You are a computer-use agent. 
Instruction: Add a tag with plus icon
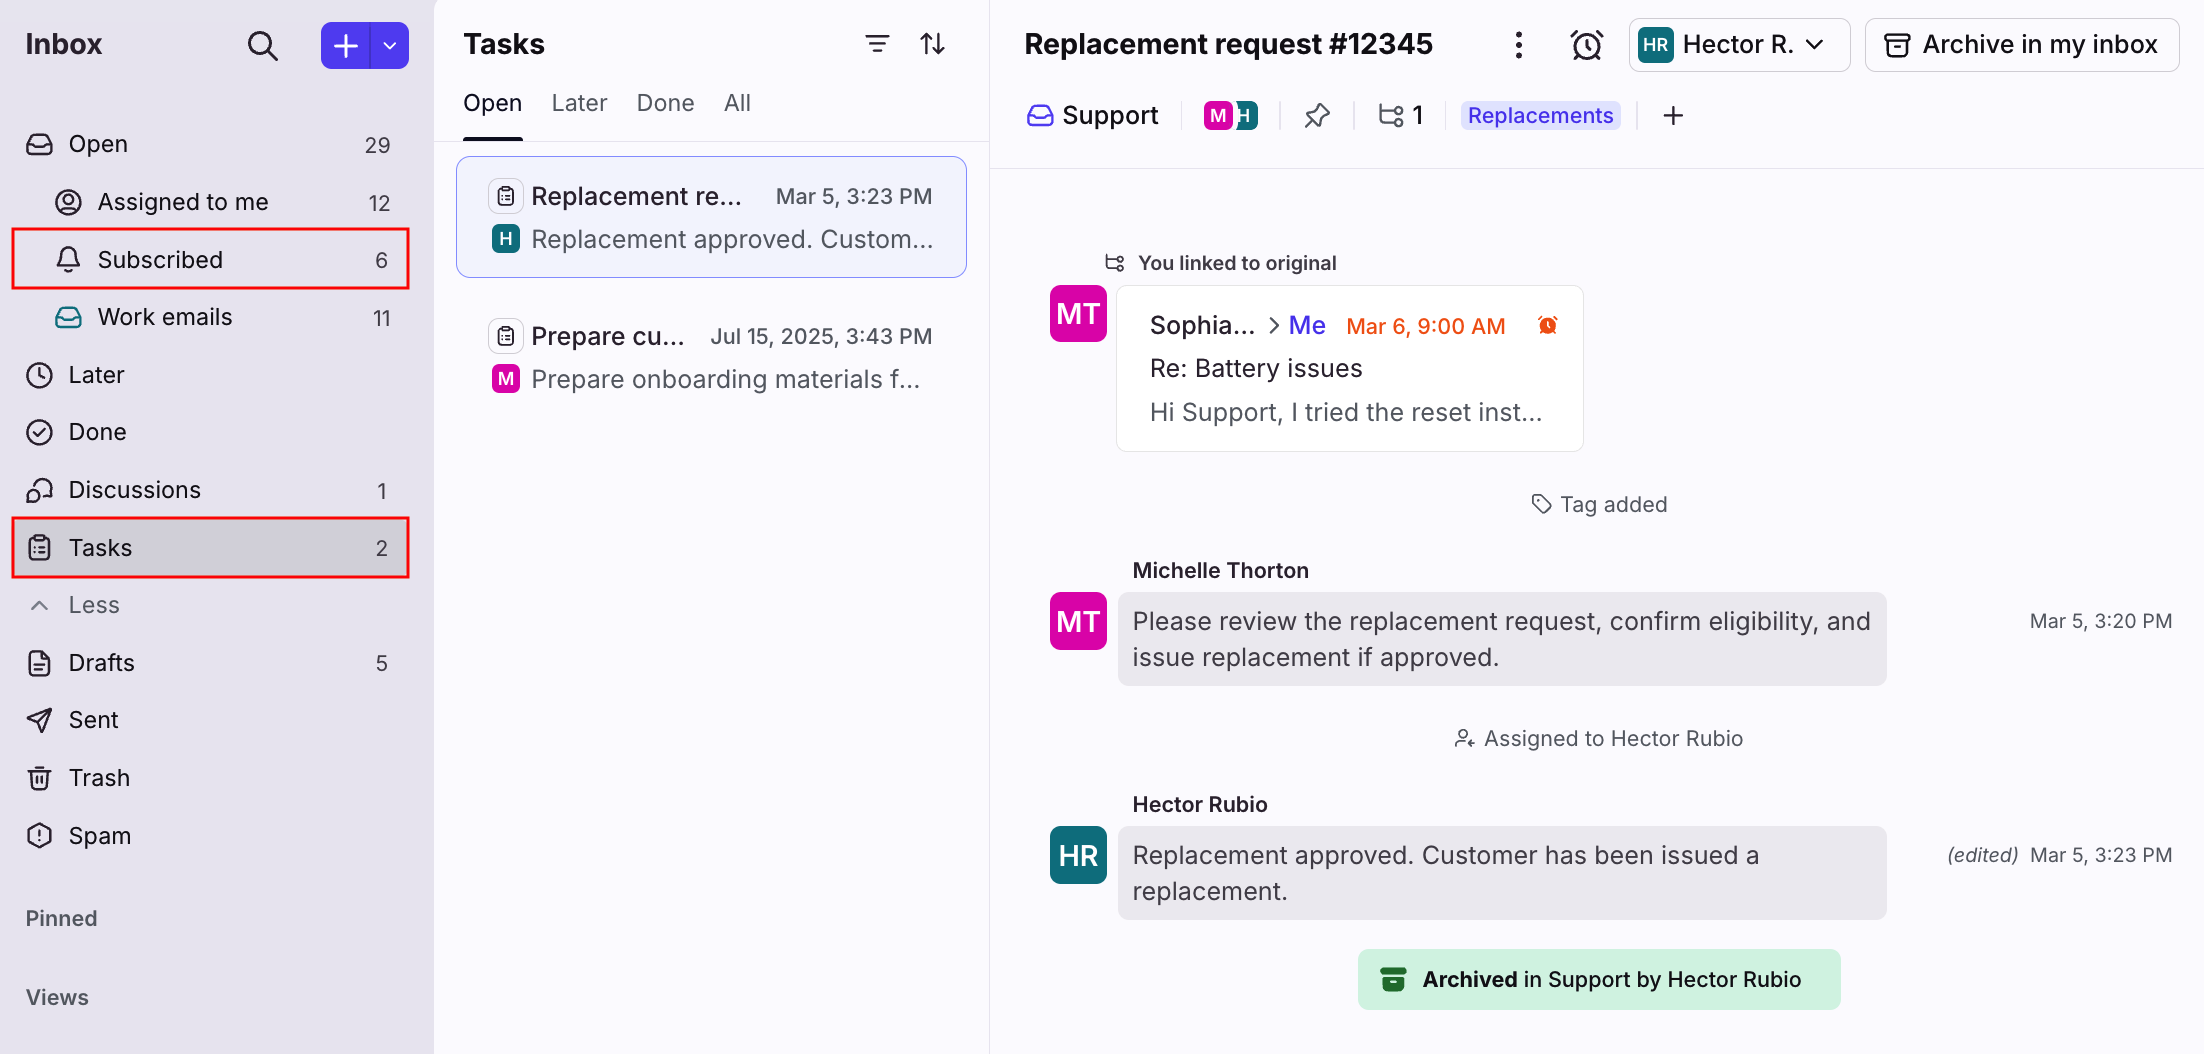(x=1673, y=116)
